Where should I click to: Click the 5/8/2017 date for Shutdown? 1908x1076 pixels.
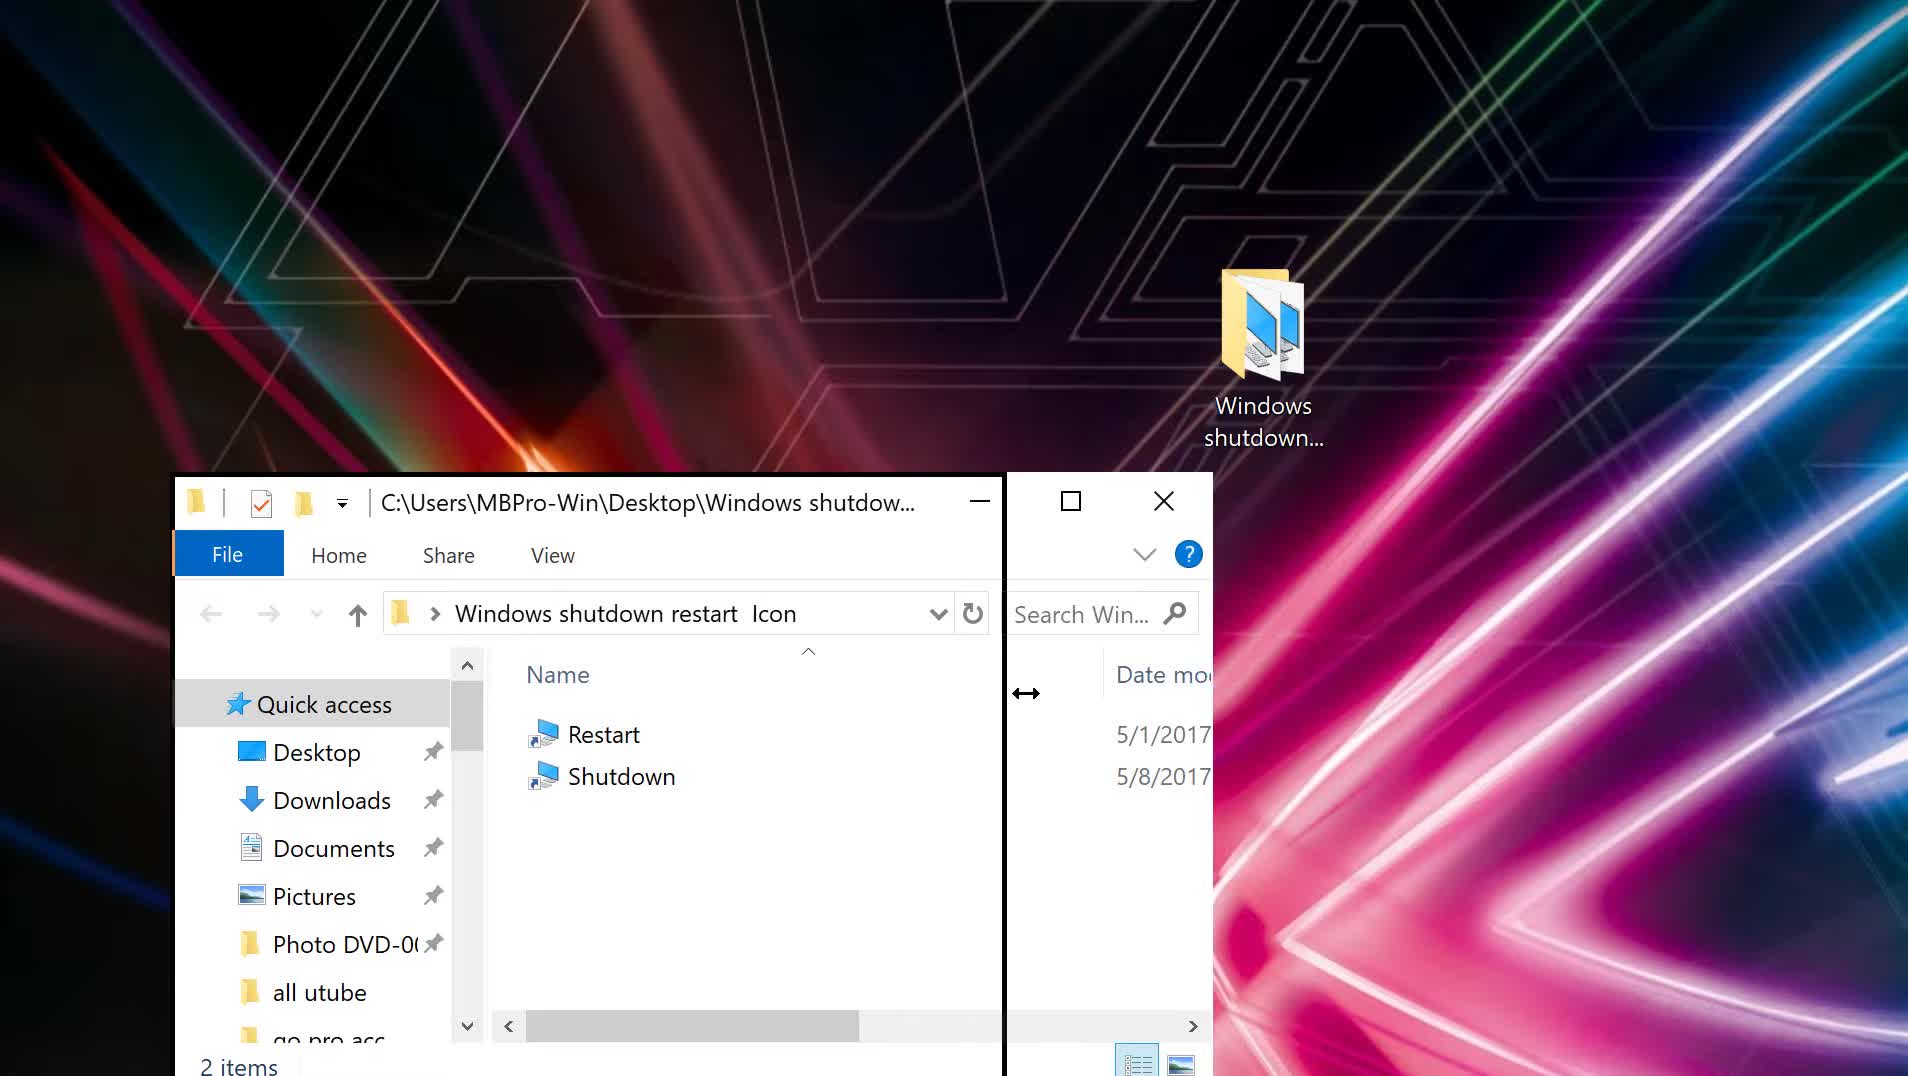[1163, 777]
